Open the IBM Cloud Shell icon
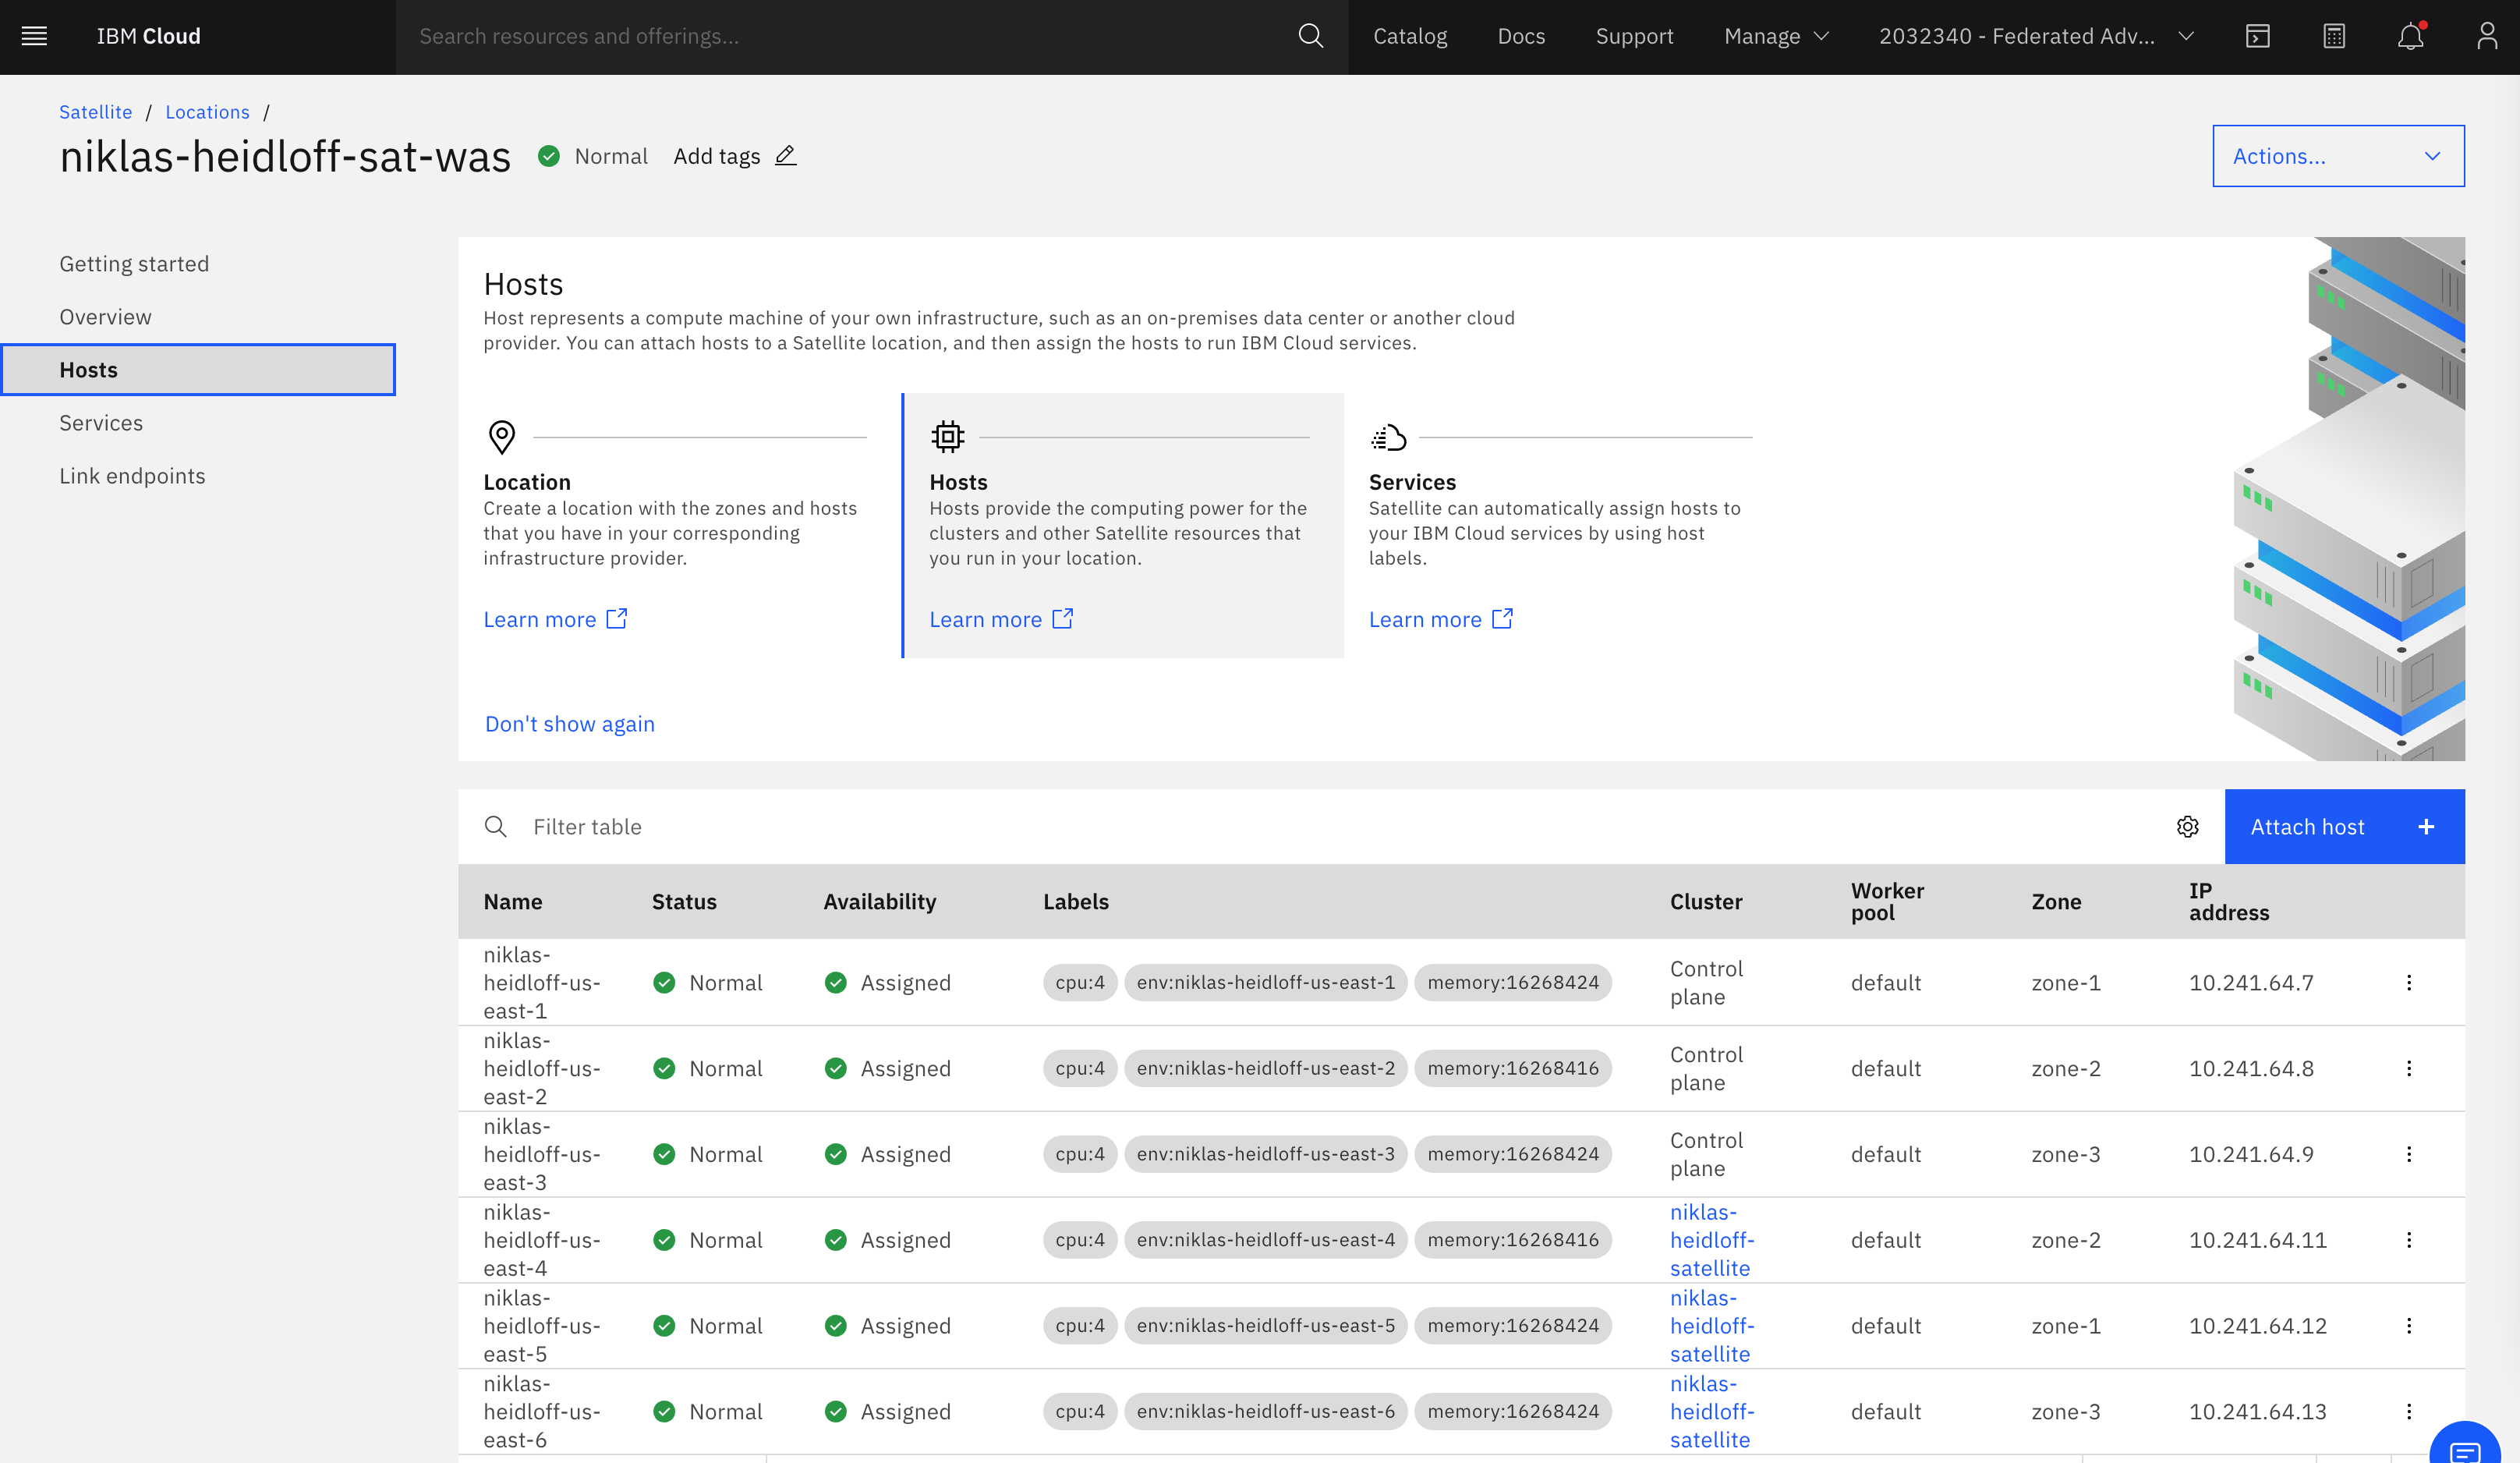This screenshot has height=1463, width=2520. 2258,36
